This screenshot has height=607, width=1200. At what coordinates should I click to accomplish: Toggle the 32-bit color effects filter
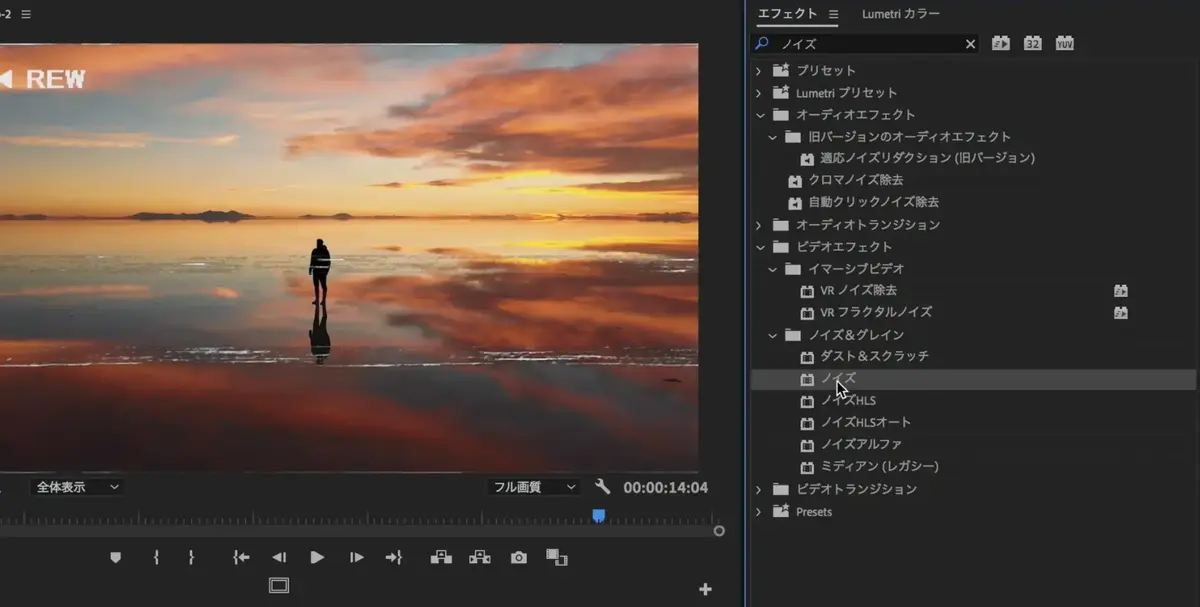(1032, 43)
